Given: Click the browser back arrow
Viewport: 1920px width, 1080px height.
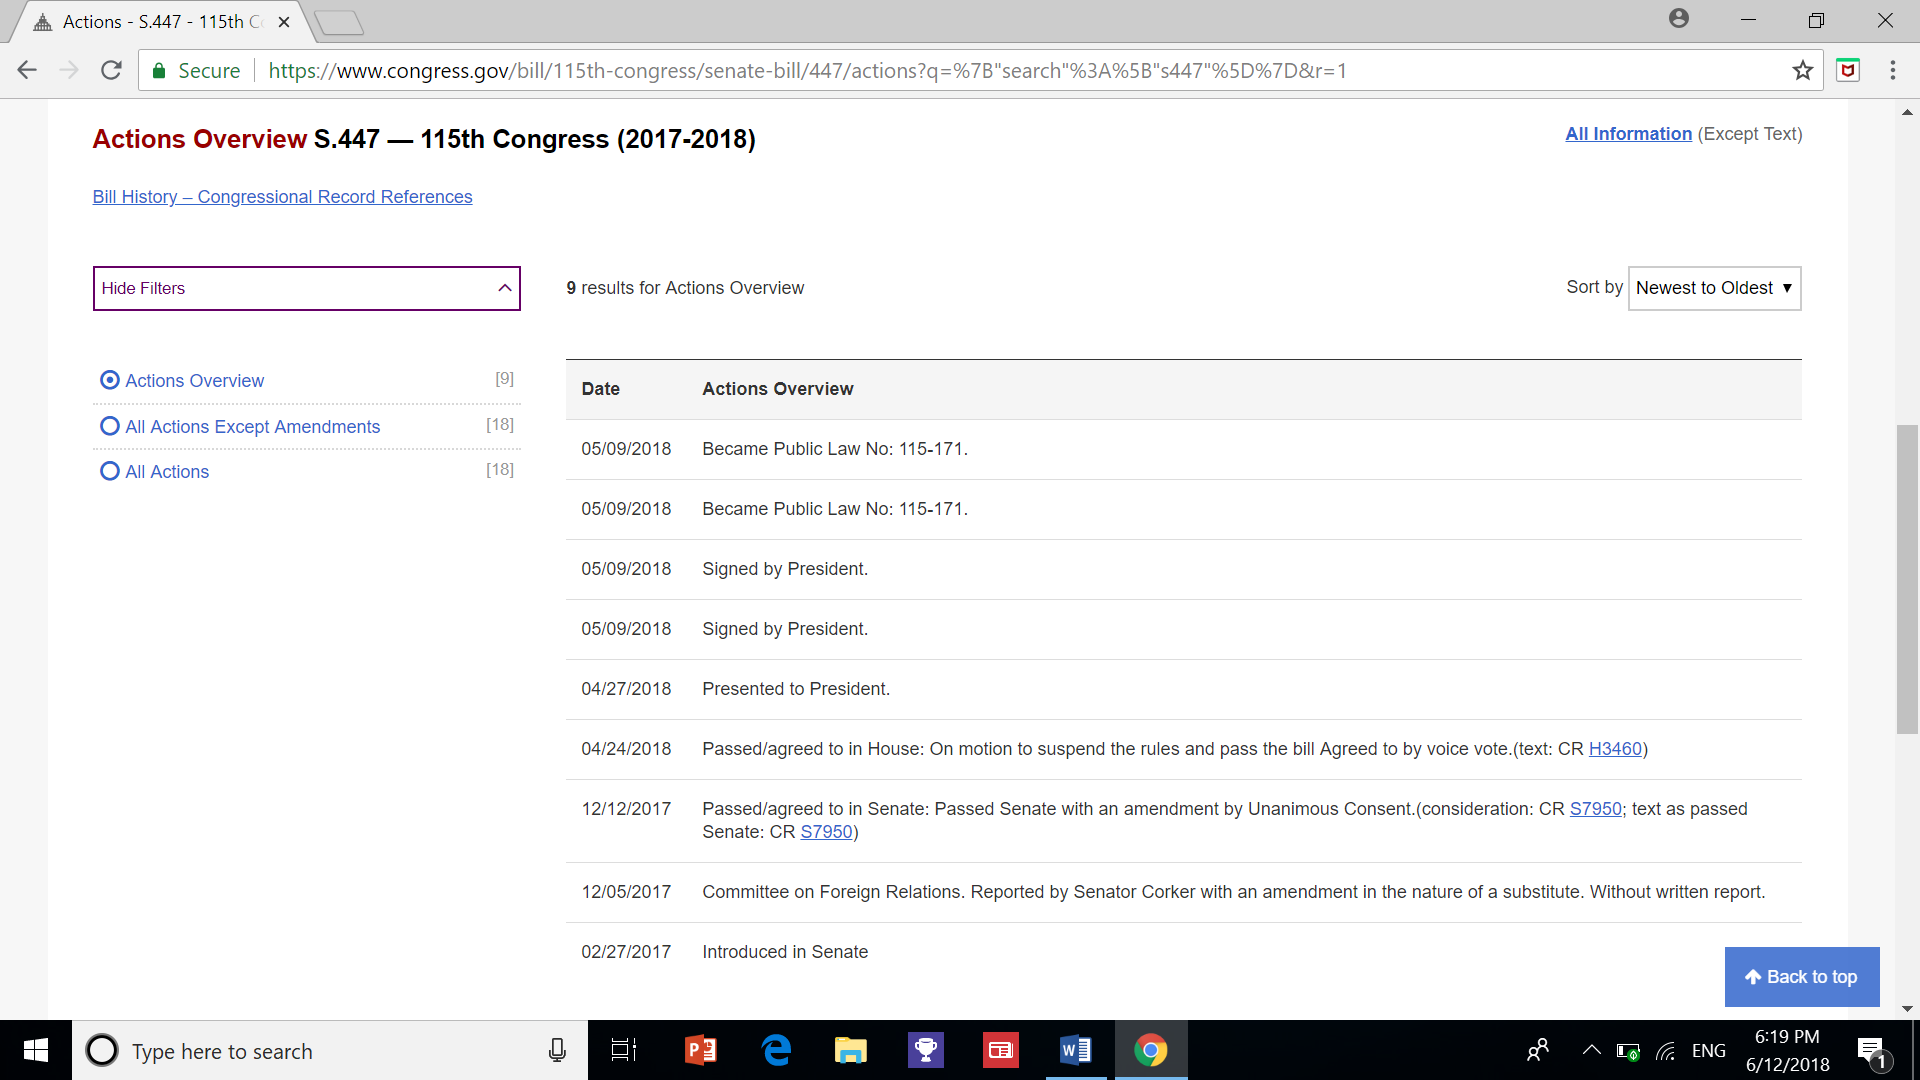Looking at the screenshot, I should point(27,70).
